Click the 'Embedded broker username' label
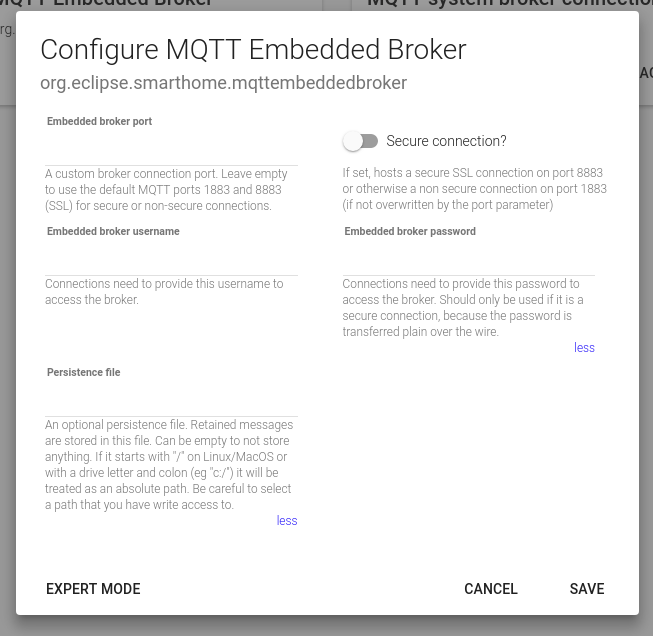This screenshot has height=636, width=653. click(113, 232)
